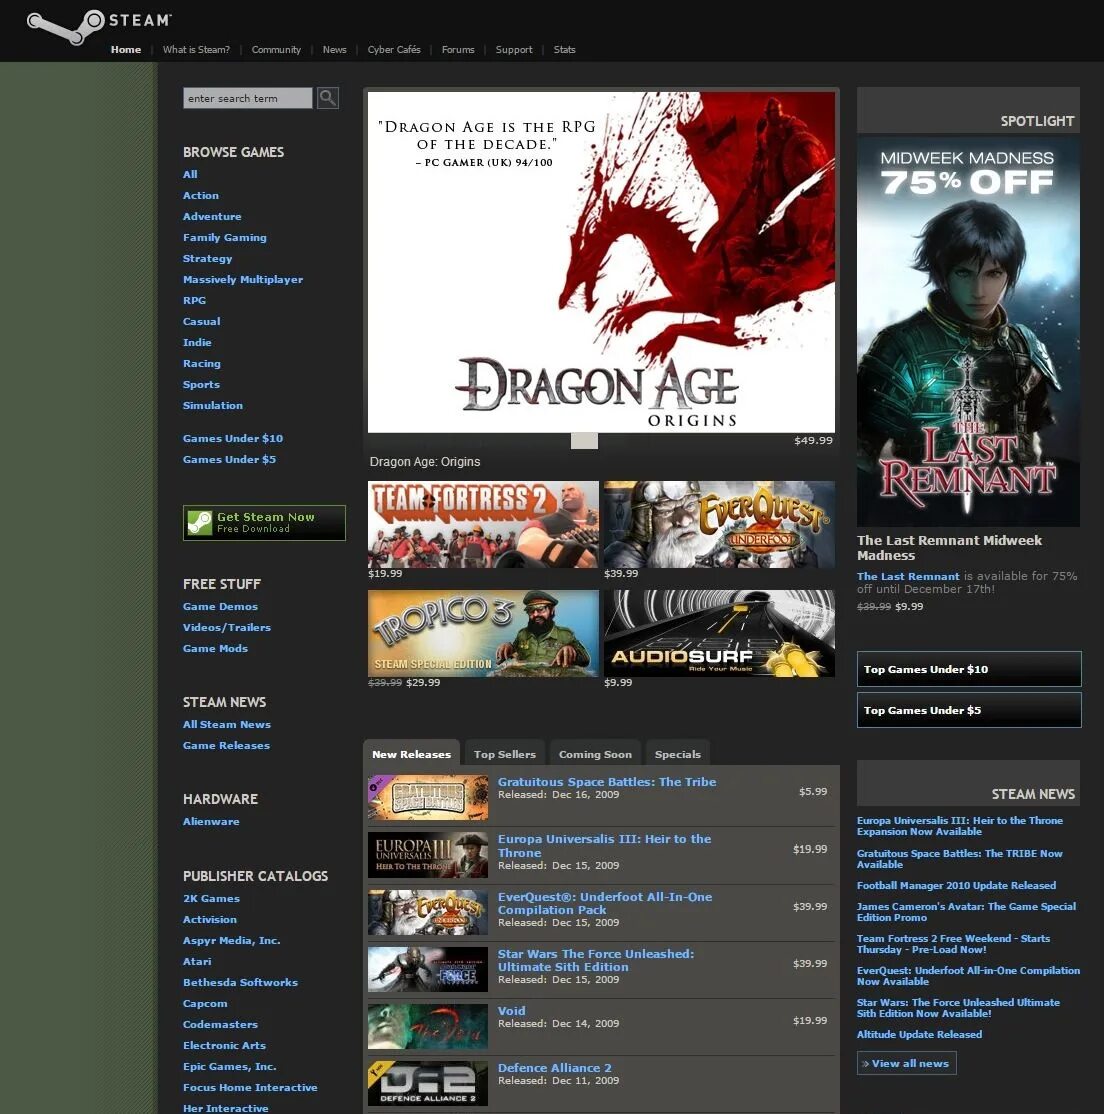Open the EverQuest Underfoot capsule image
Viewport: 1104px width, 1114px height.
(x=719, y=524)
